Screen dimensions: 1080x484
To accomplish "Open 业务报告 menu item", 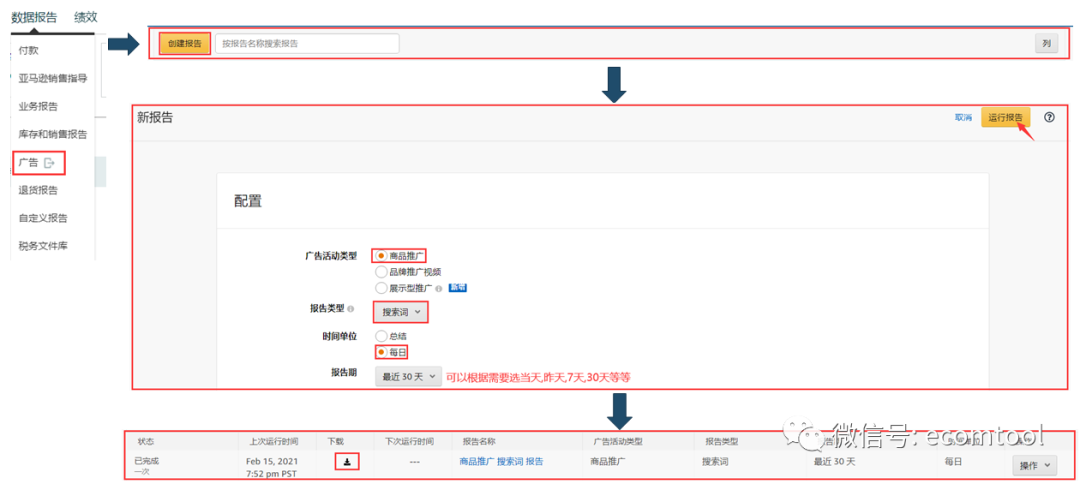I will (x=38, y=106).
